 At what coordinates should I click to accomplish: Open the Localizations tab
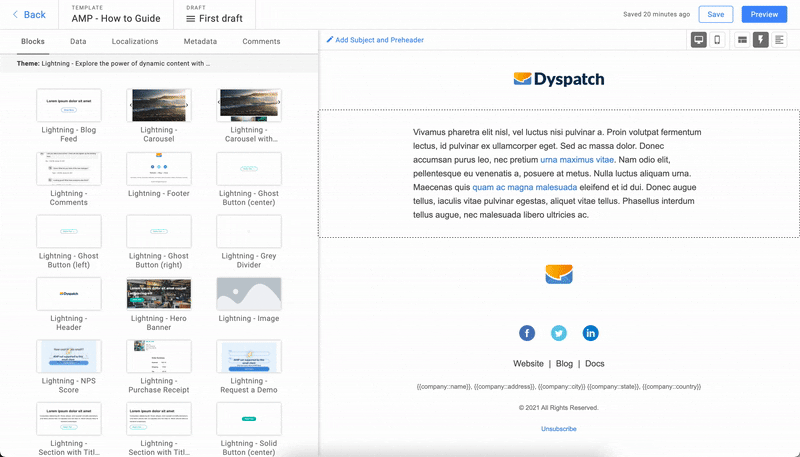[x=135, y=41]
